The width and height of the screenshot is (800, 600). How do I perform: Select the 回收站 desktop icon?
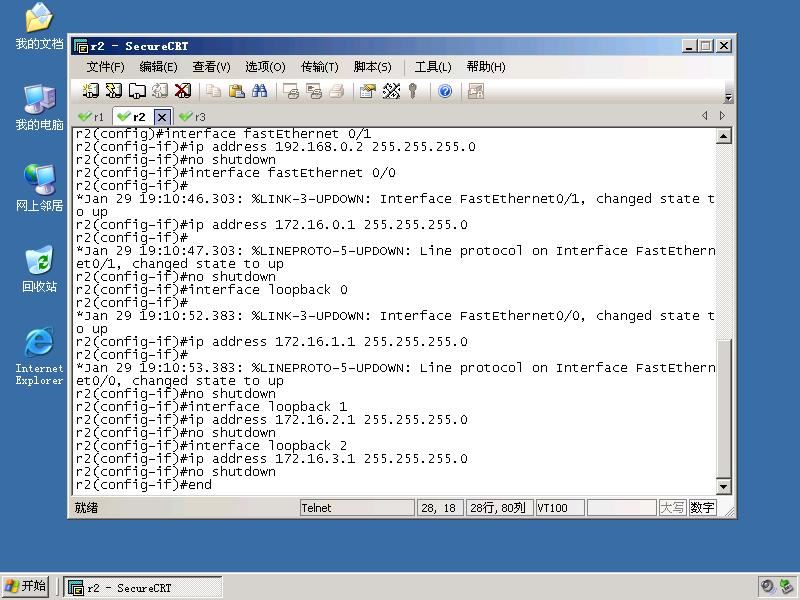coord(39,269)
